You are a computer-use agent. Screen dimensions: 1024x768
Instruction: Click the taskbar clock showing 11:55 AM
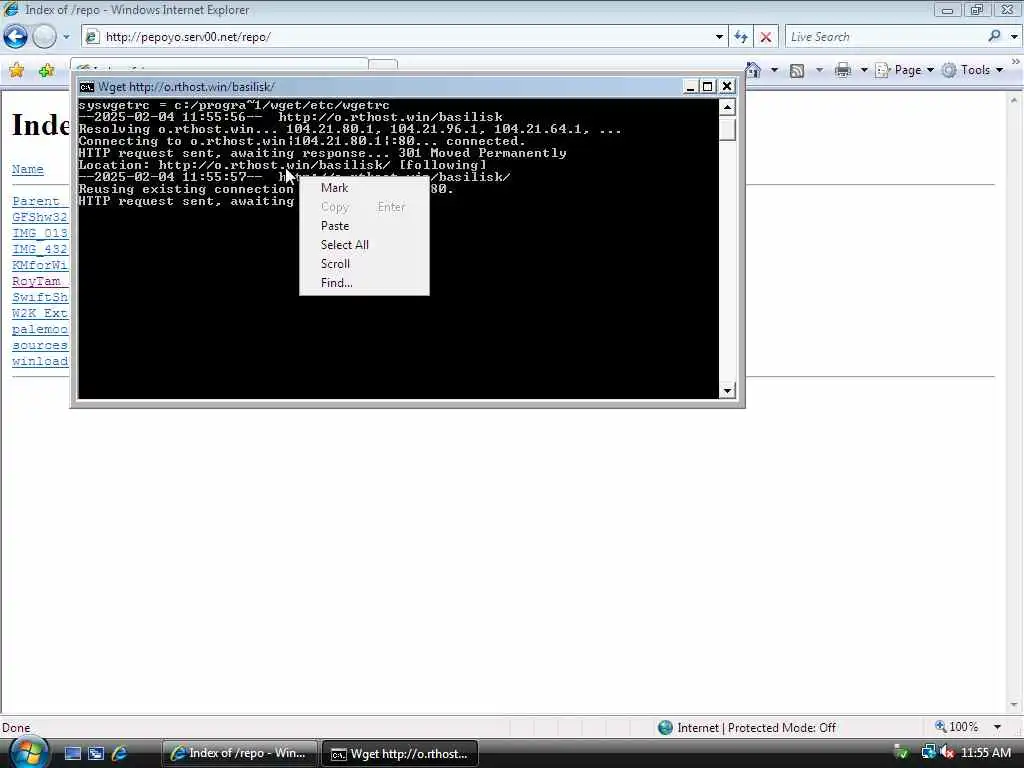(x=986, y=753)
